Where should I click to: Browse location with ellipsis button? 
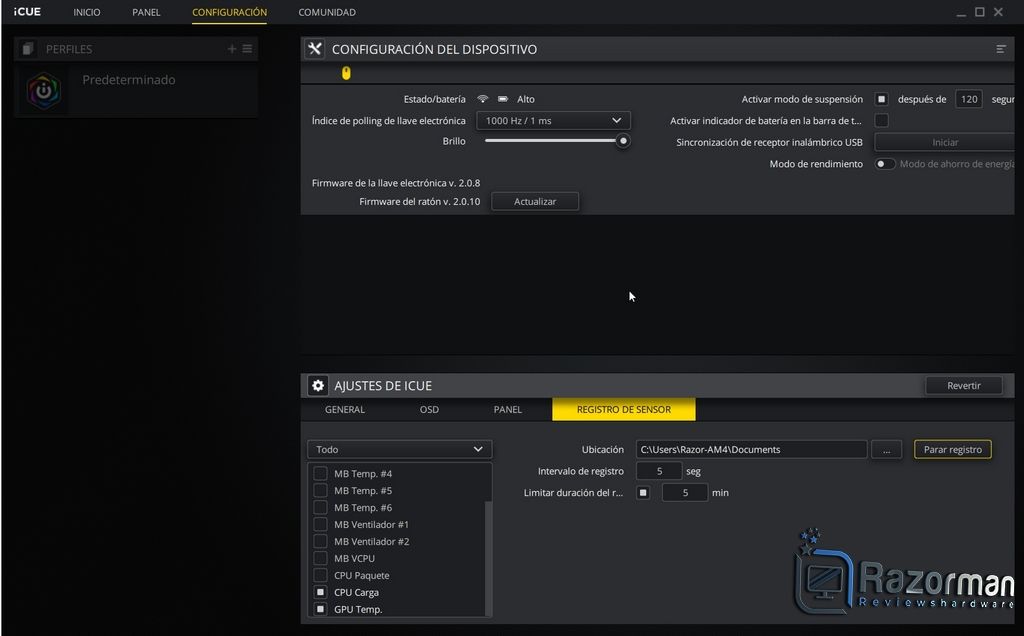pos(886,449)
